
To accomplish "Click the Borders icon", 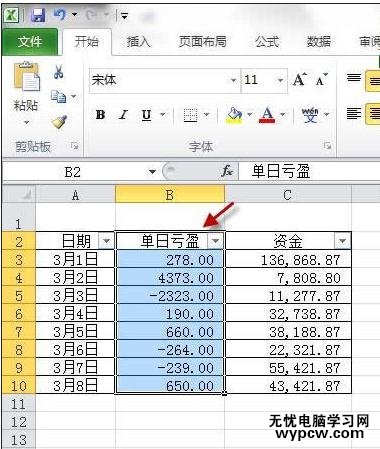I will click(x=190, y=115).
